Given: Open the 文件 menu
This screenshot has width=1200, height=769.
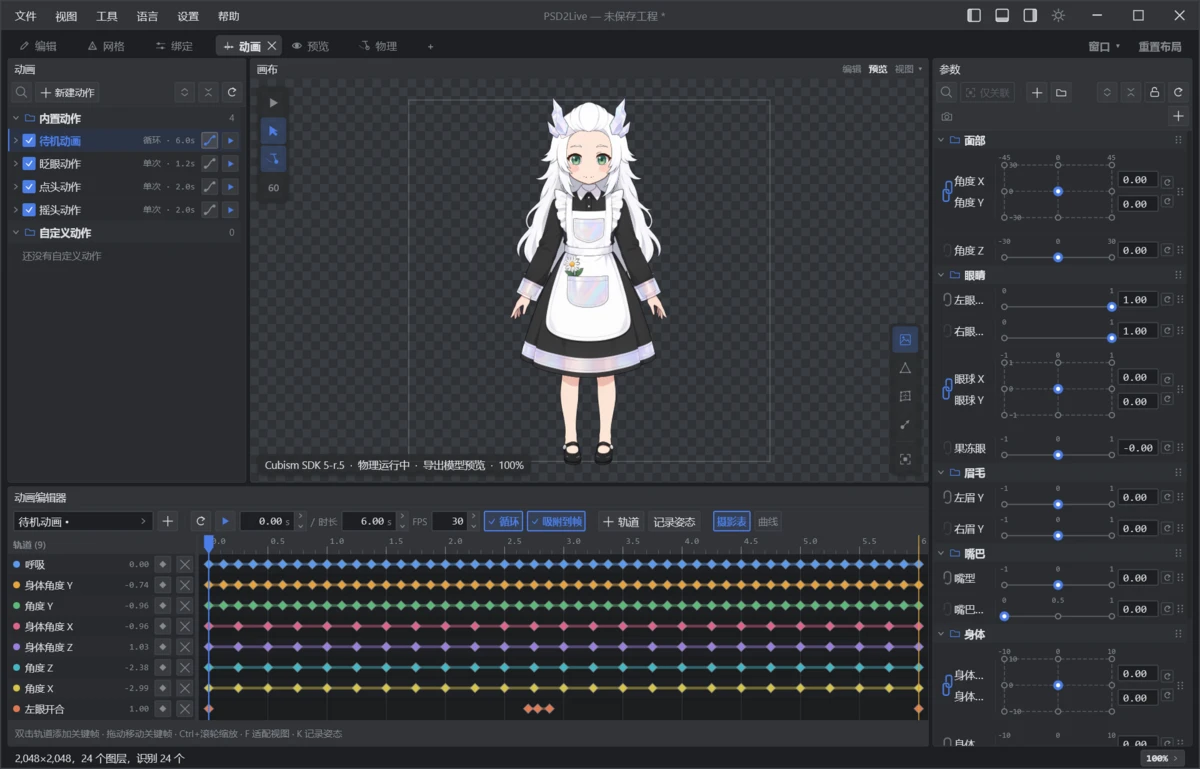Looking at the screenshot, I should [x=25, y=16].
